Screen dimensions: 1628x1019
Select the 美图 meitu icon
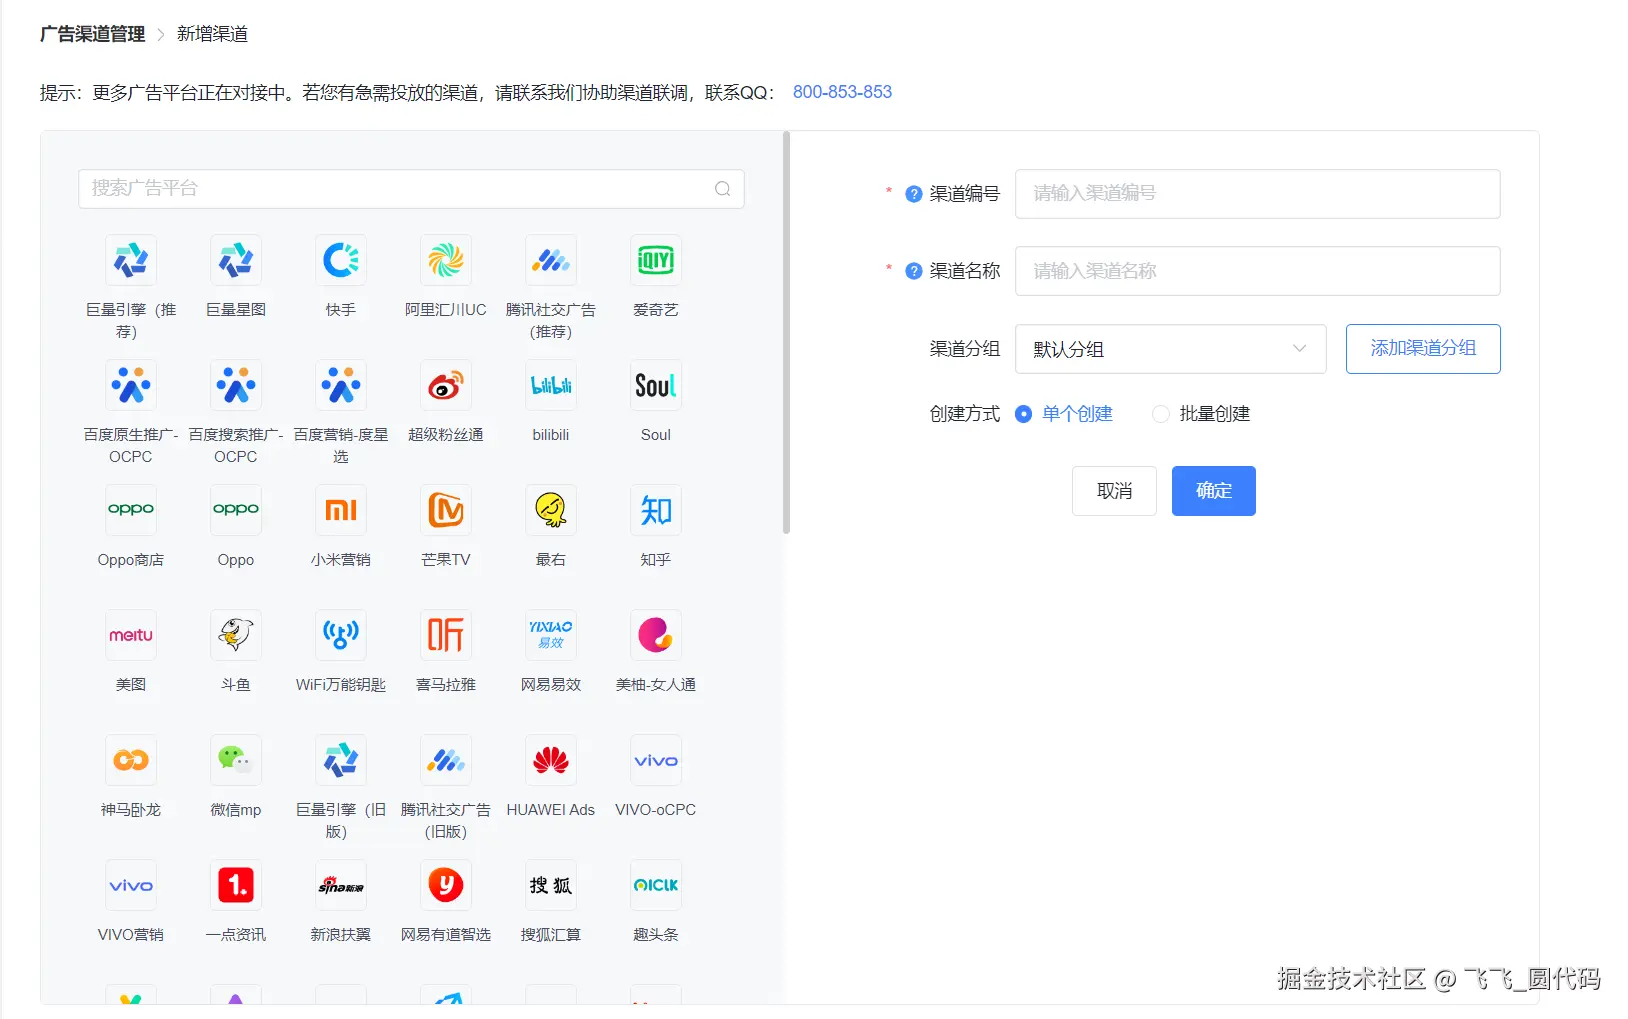[x=131, y=635]
